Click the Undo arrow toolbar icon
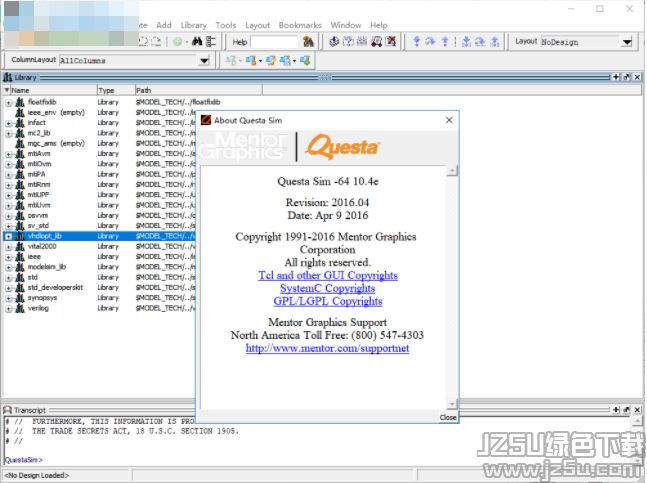Image resolution: width=647 pixels, height=483 pixels. click(143, 42)
